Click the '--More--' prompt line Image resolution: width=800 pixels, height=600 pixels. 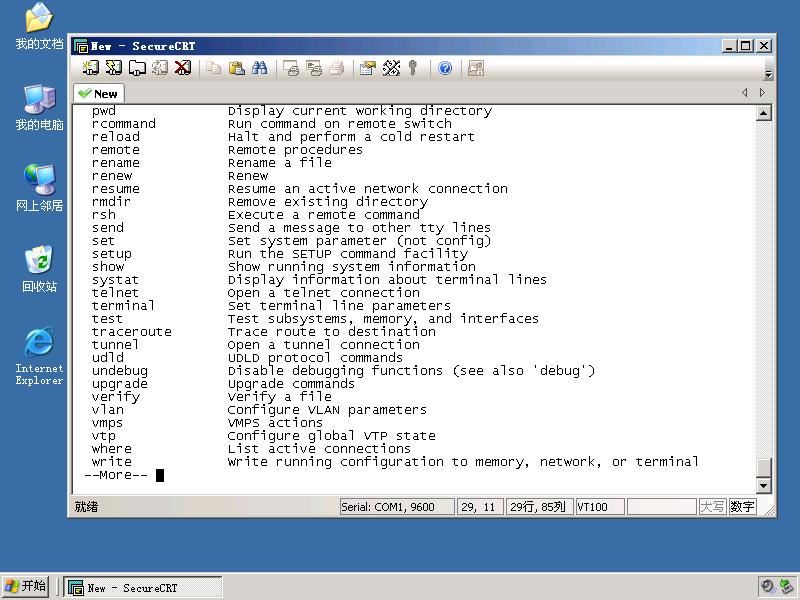(x=116, y=475)
